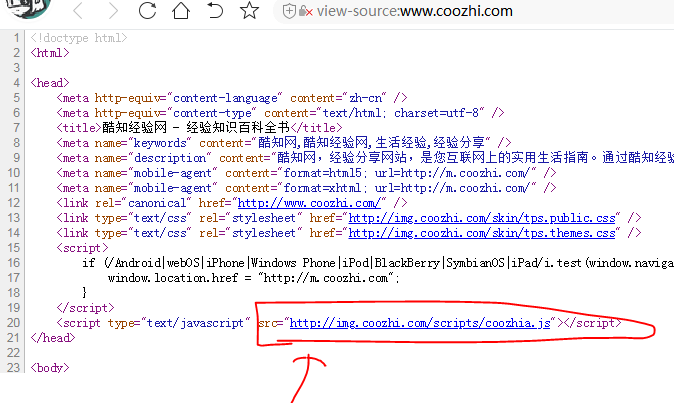Viewport: 674px width, 403px height.
Task: Click the window.location.href assignment line
Action: [254, 278]
